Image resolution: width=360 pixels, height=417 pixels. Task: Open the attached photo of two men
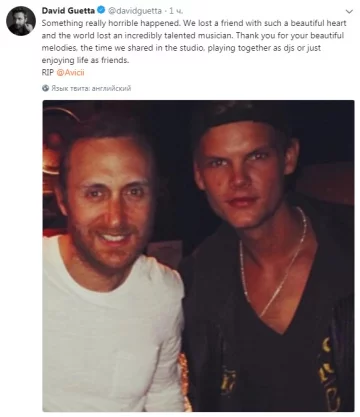point(198,256)
